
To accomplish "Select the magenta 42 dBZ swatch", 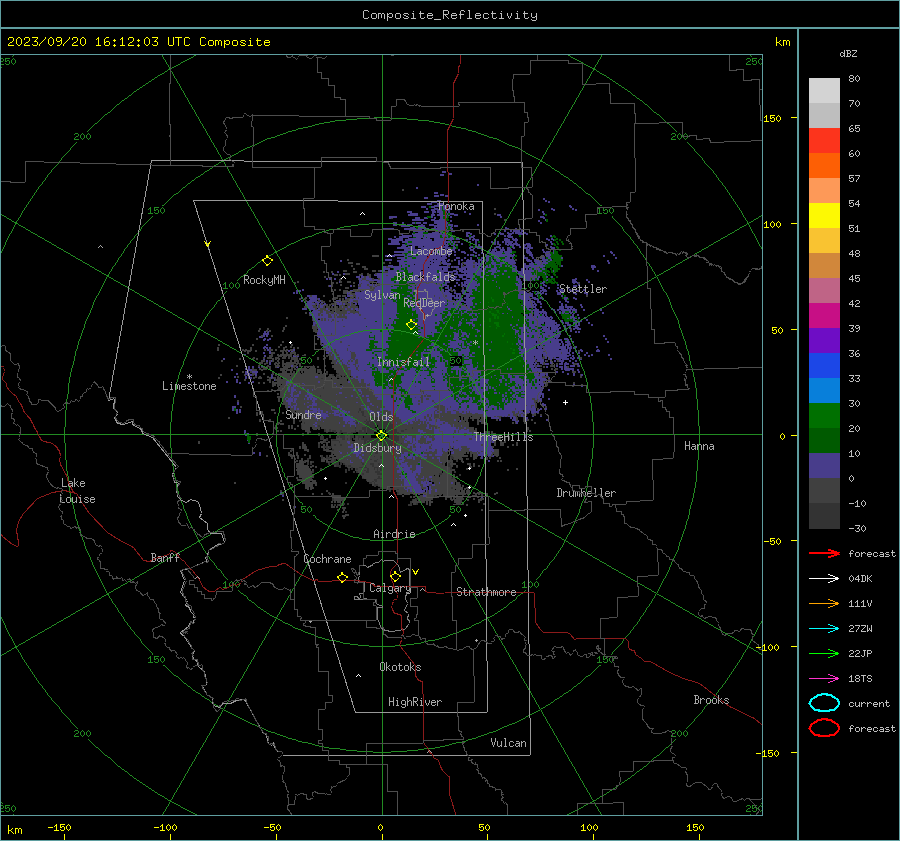I will (x=824, y=316).
